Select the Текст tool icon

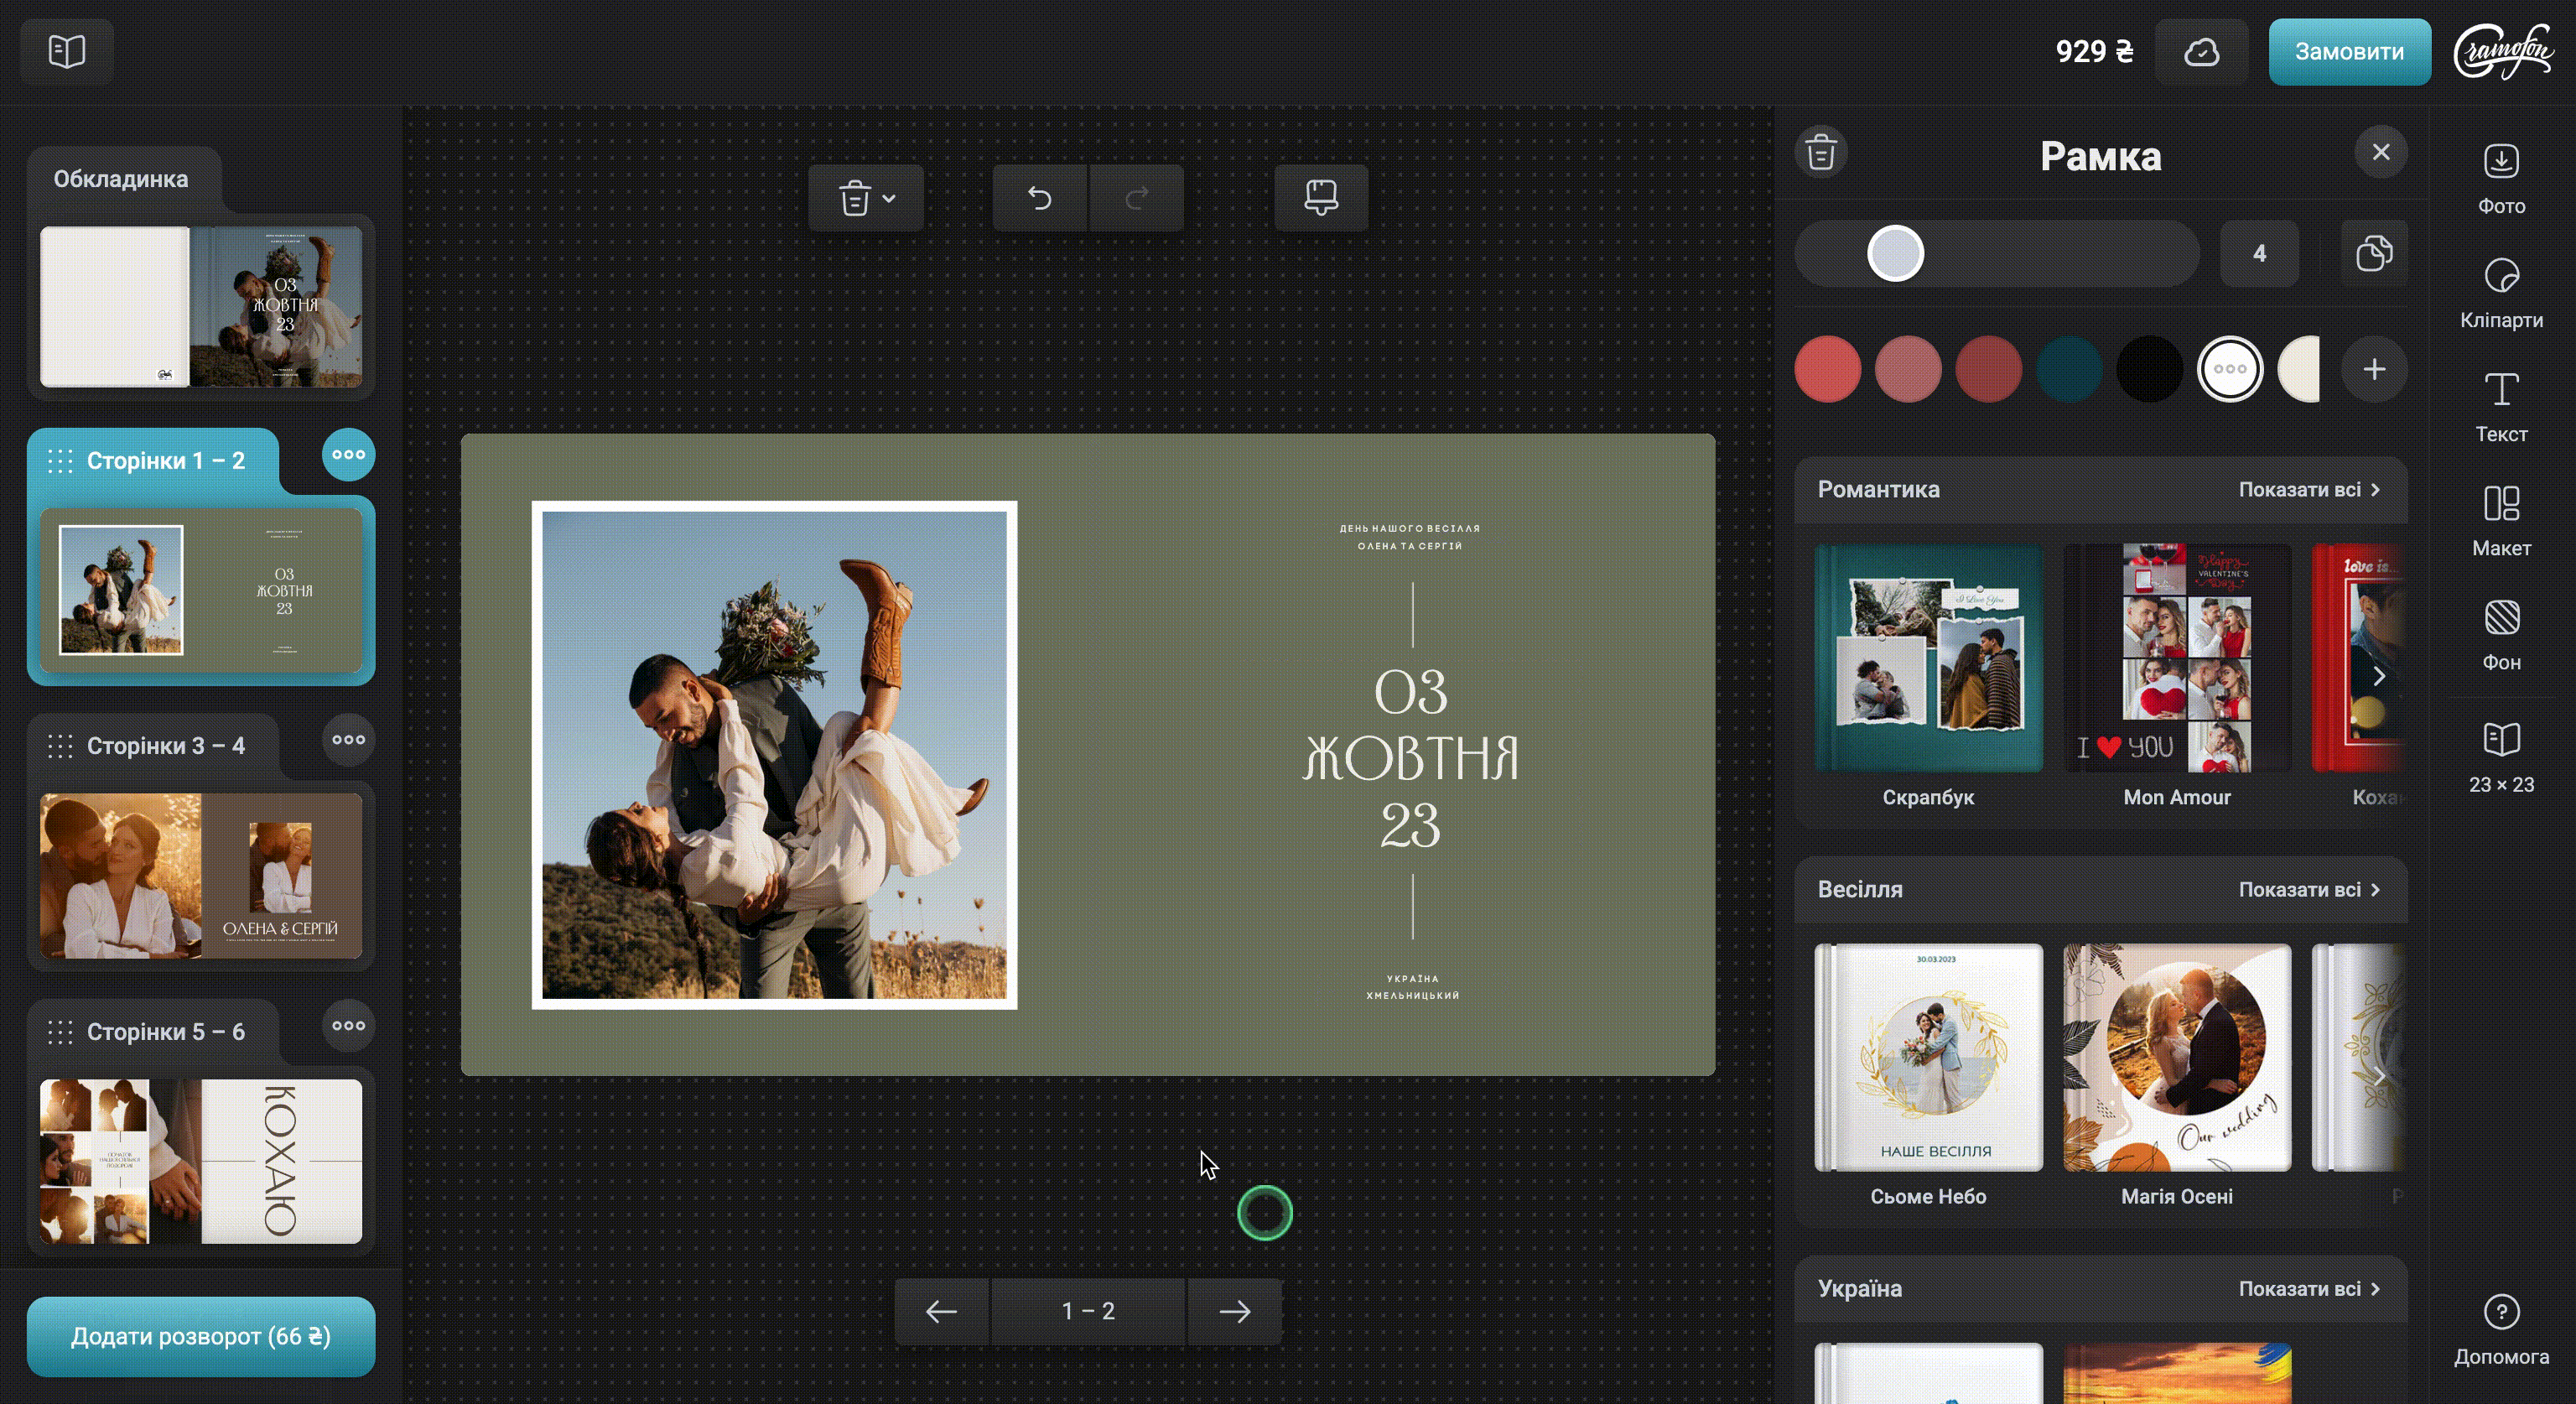tap(2501, 390)
